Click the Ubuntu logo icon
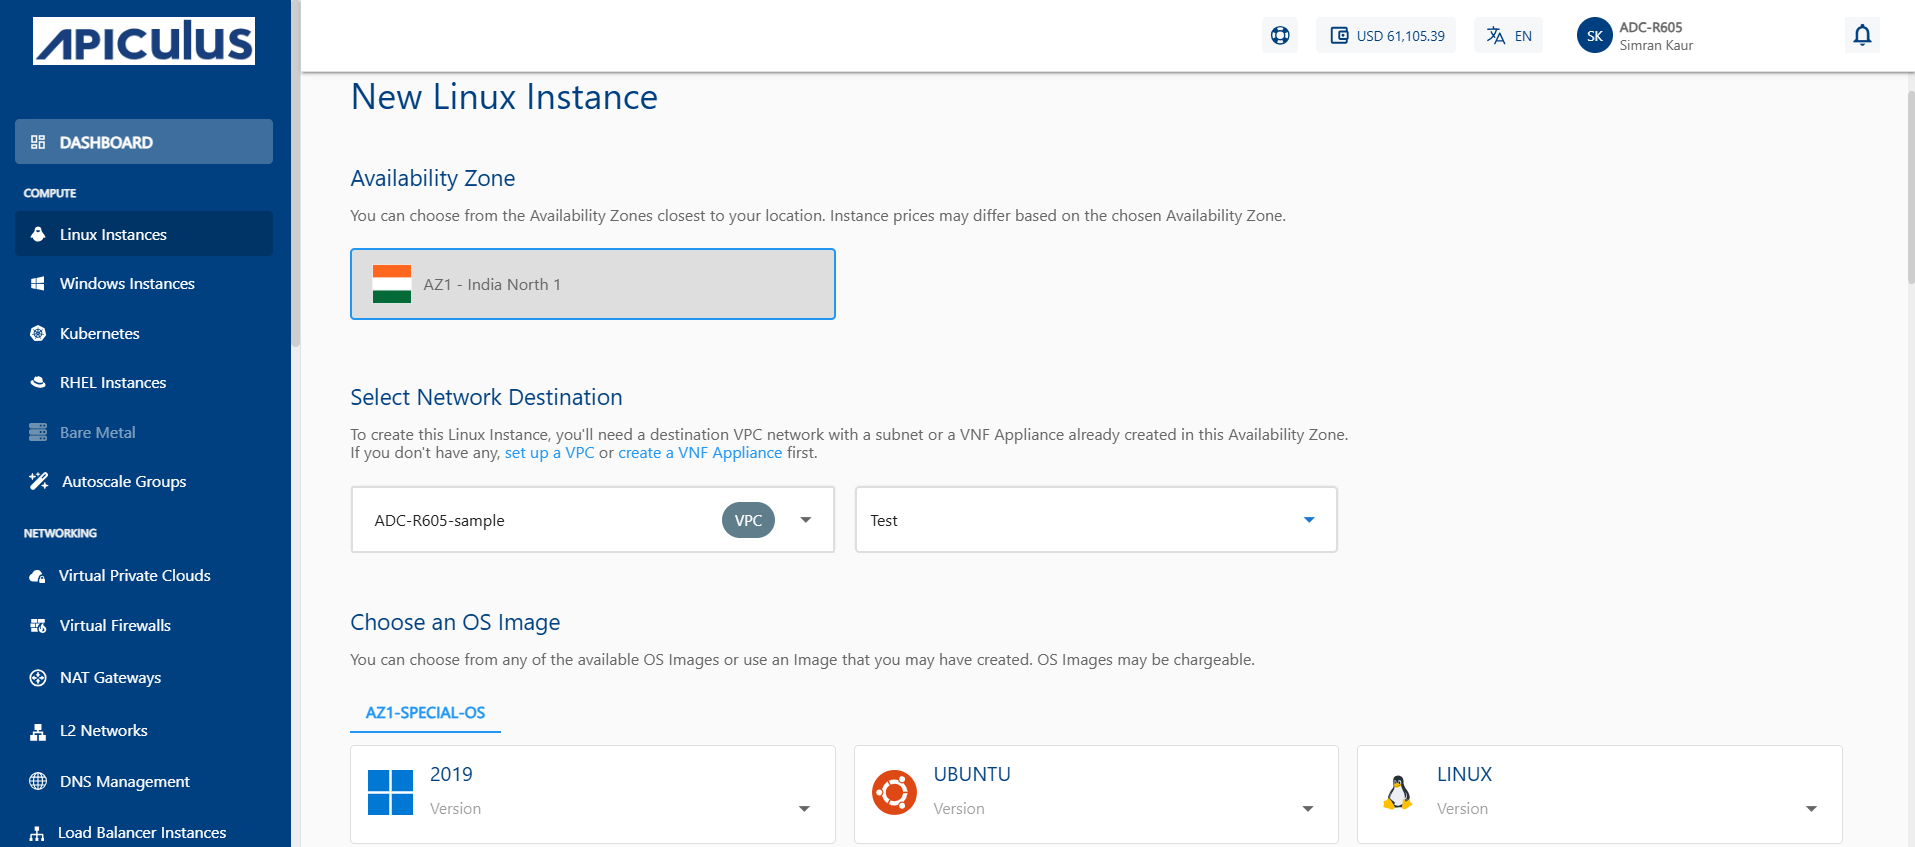 tap(894, 793)
